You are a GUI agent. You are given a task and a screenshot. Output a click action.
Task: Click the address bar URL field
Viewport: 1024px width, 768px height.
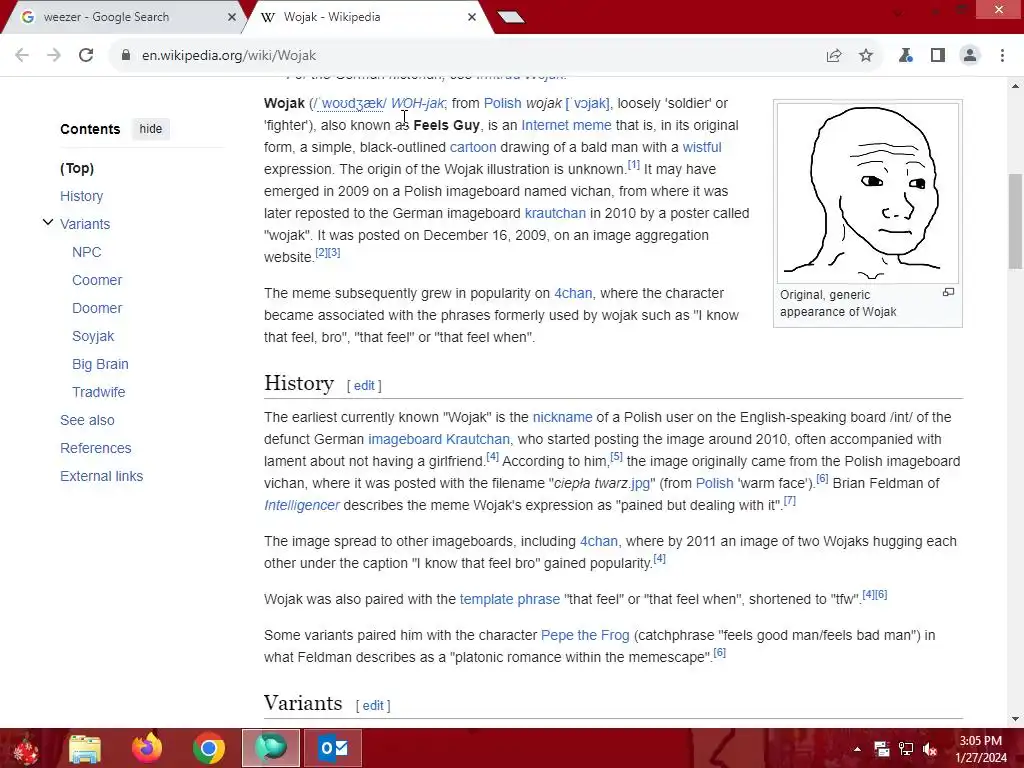[x=470, y=56]
